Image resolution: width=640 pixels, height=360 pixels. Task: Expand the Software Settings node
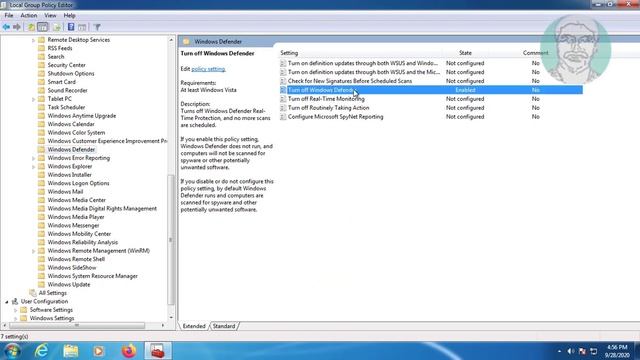(x=16, y=310)
